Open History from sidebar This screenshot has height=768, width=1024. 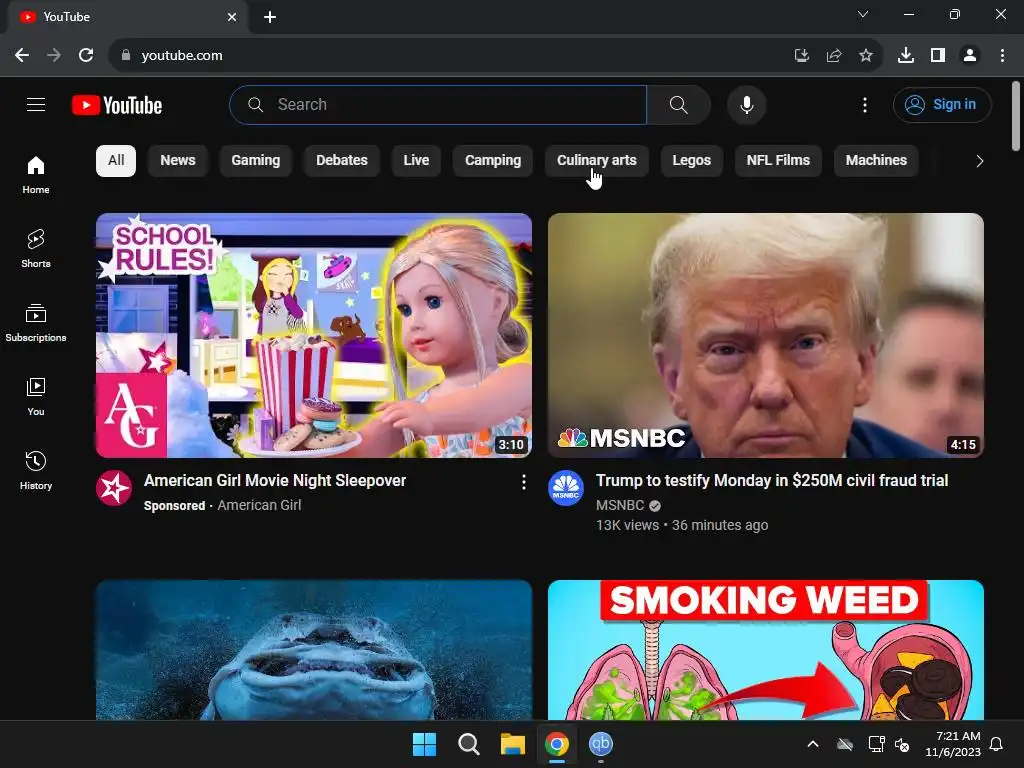click(36, 470)
